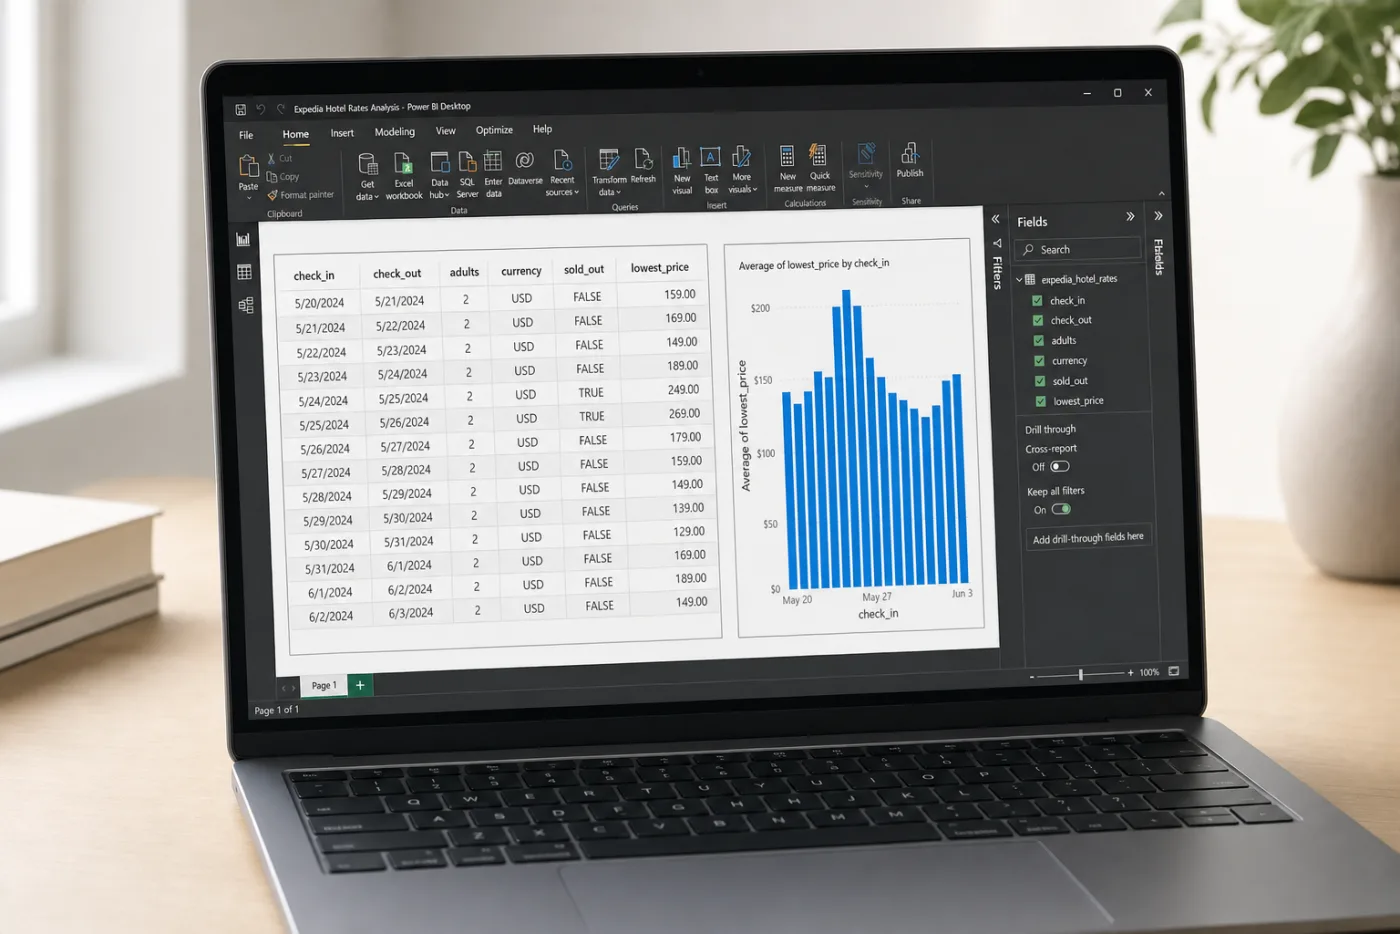Screen dimensions: 1400x934
Task: Switch to Report view in left sidebar
Action: point(243,239)
